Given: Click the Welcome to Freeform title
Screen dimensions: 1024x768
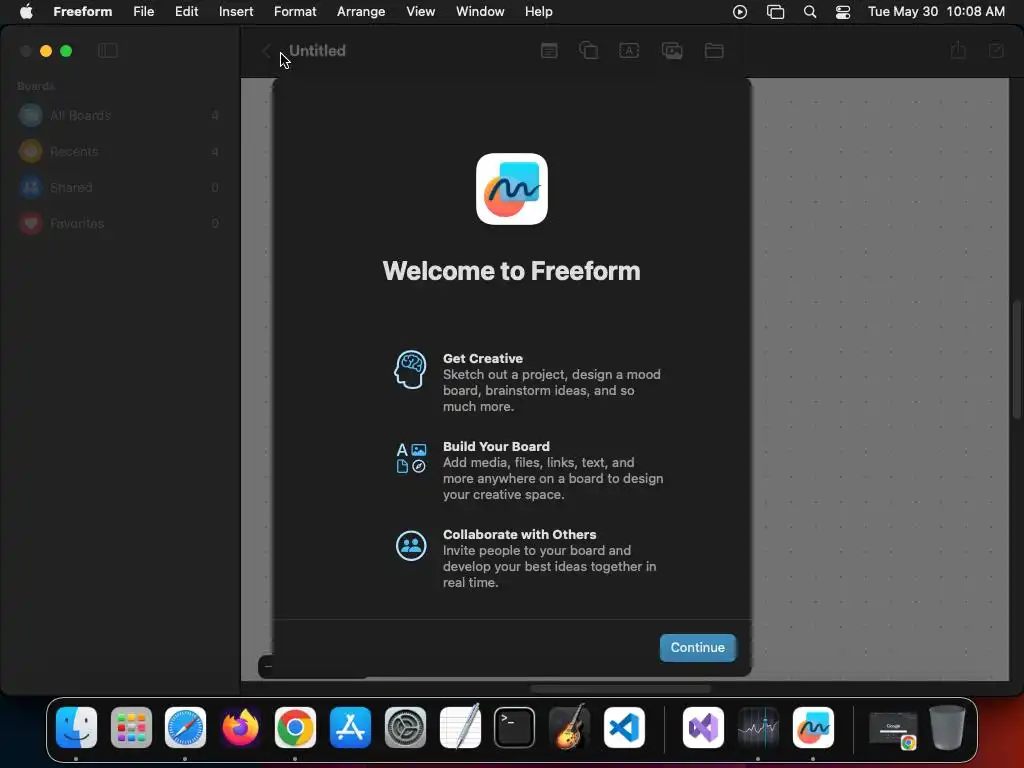Looking at the screenshot, I should 511,271.
